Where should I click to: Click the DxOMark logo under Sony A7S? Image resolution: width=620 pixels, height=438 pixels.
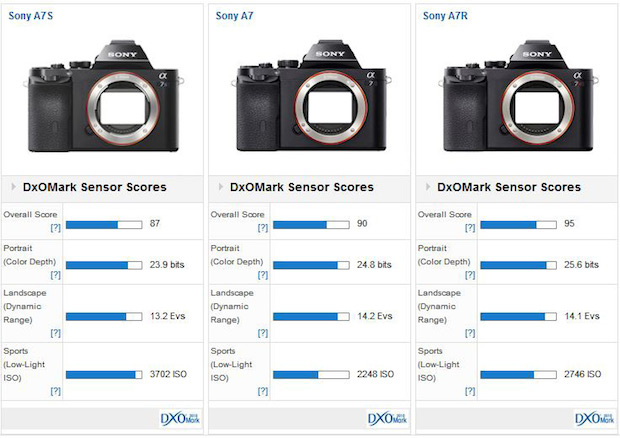tap(180, 419)
